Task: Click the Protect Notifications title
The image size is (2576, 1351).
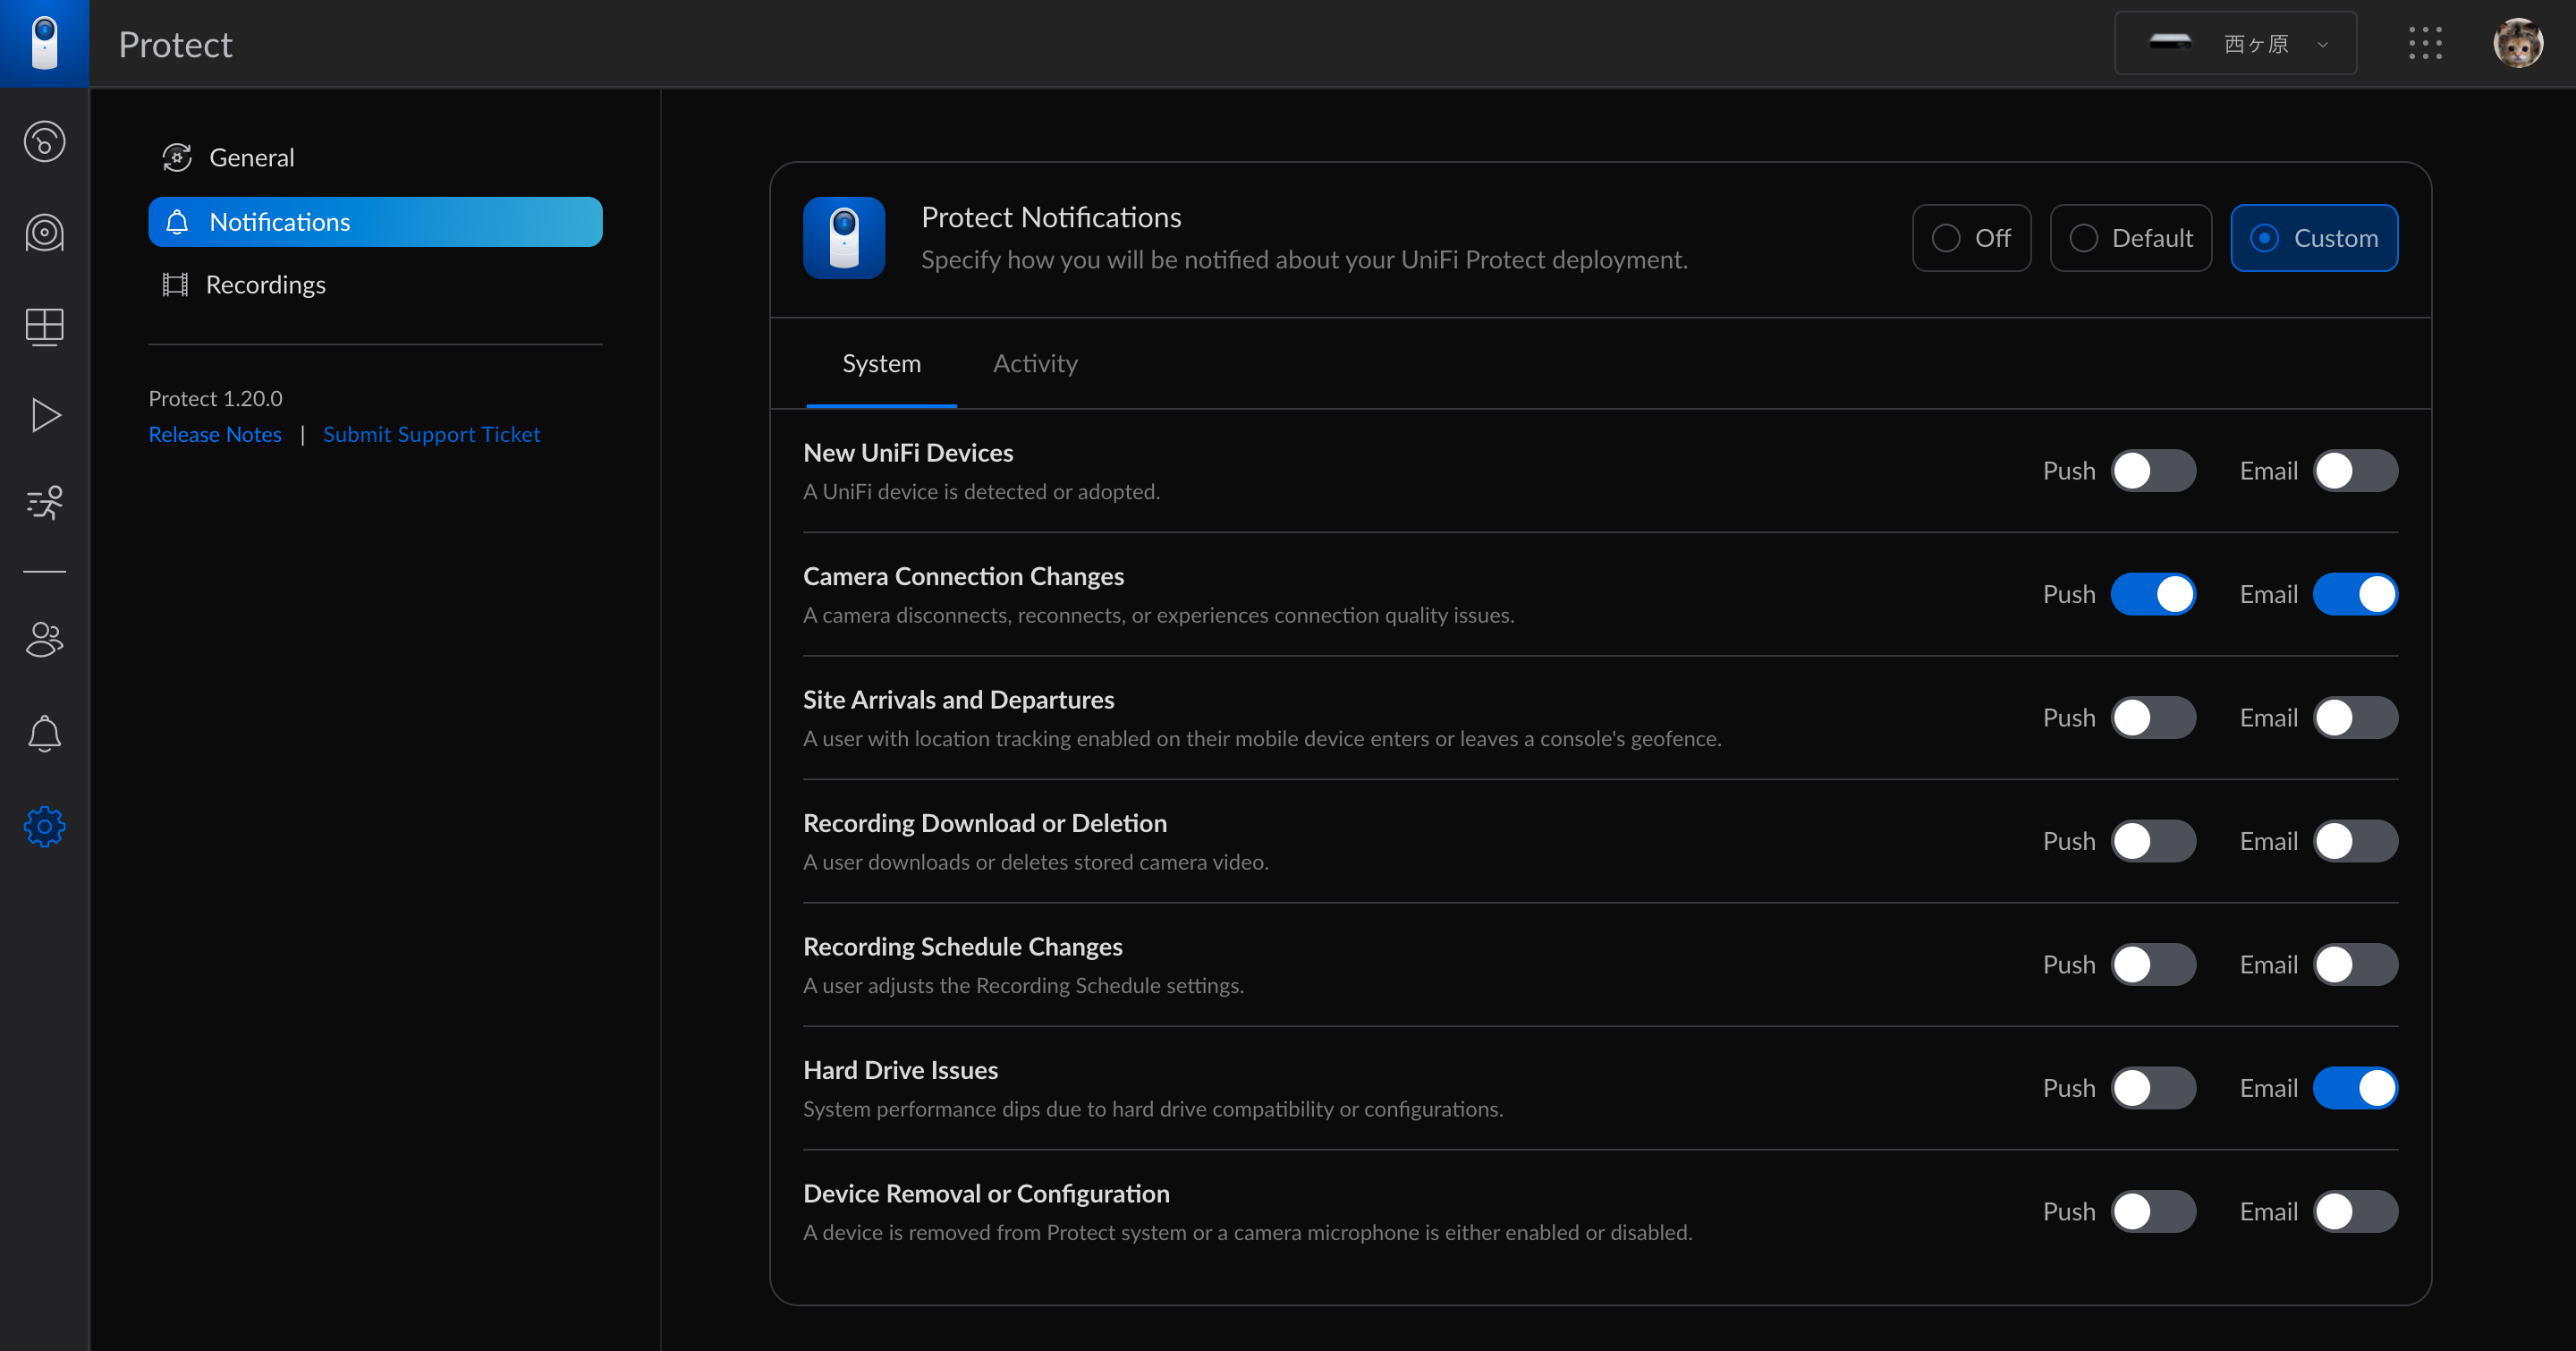Action: coord(1051,217)
